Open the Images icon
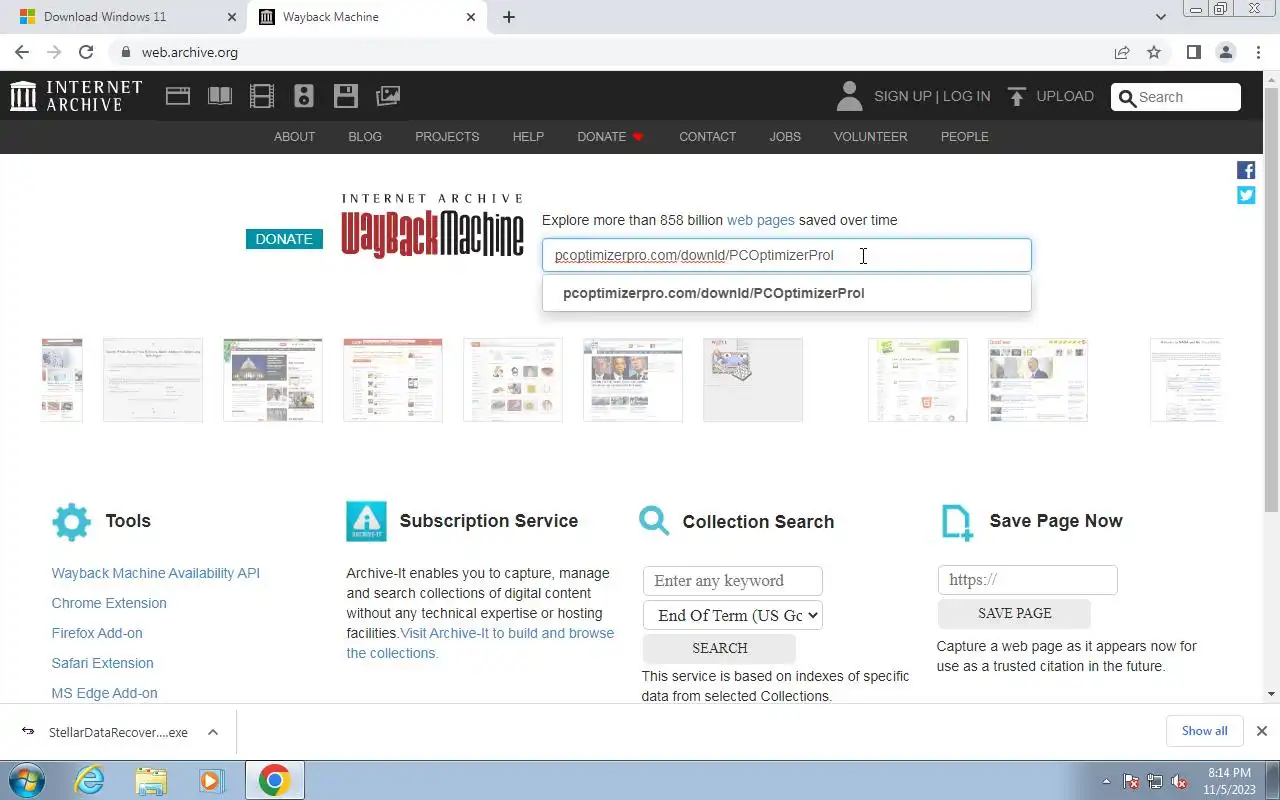The image size is (1280, 800). [388, 96]
